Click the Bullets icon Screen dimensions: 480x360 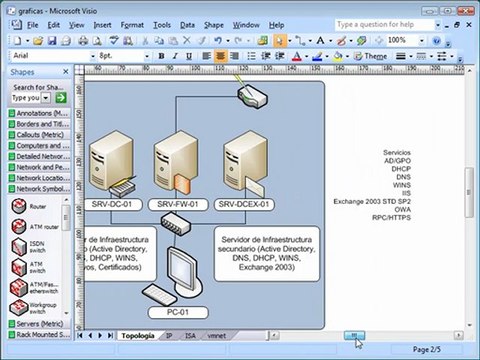[x=252, y=56]
